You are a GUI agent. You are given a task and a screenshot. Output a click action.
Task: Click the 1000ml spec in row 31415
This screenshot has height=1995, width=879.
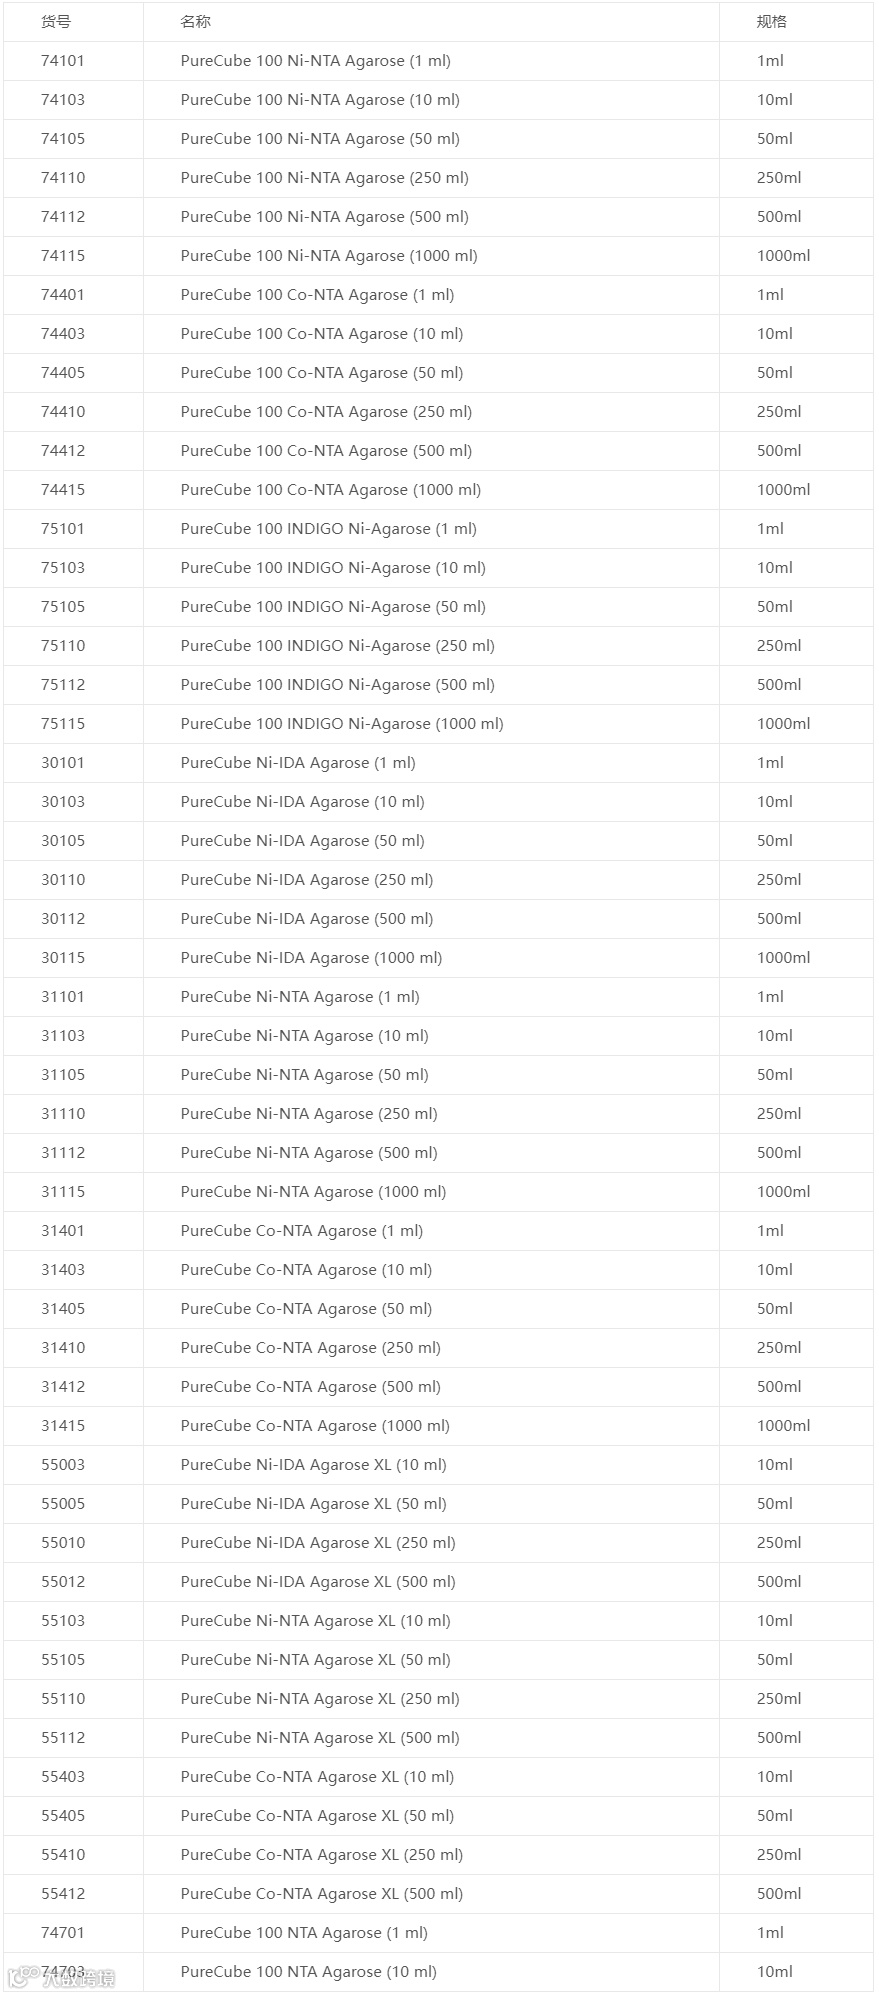[784, 1426]
